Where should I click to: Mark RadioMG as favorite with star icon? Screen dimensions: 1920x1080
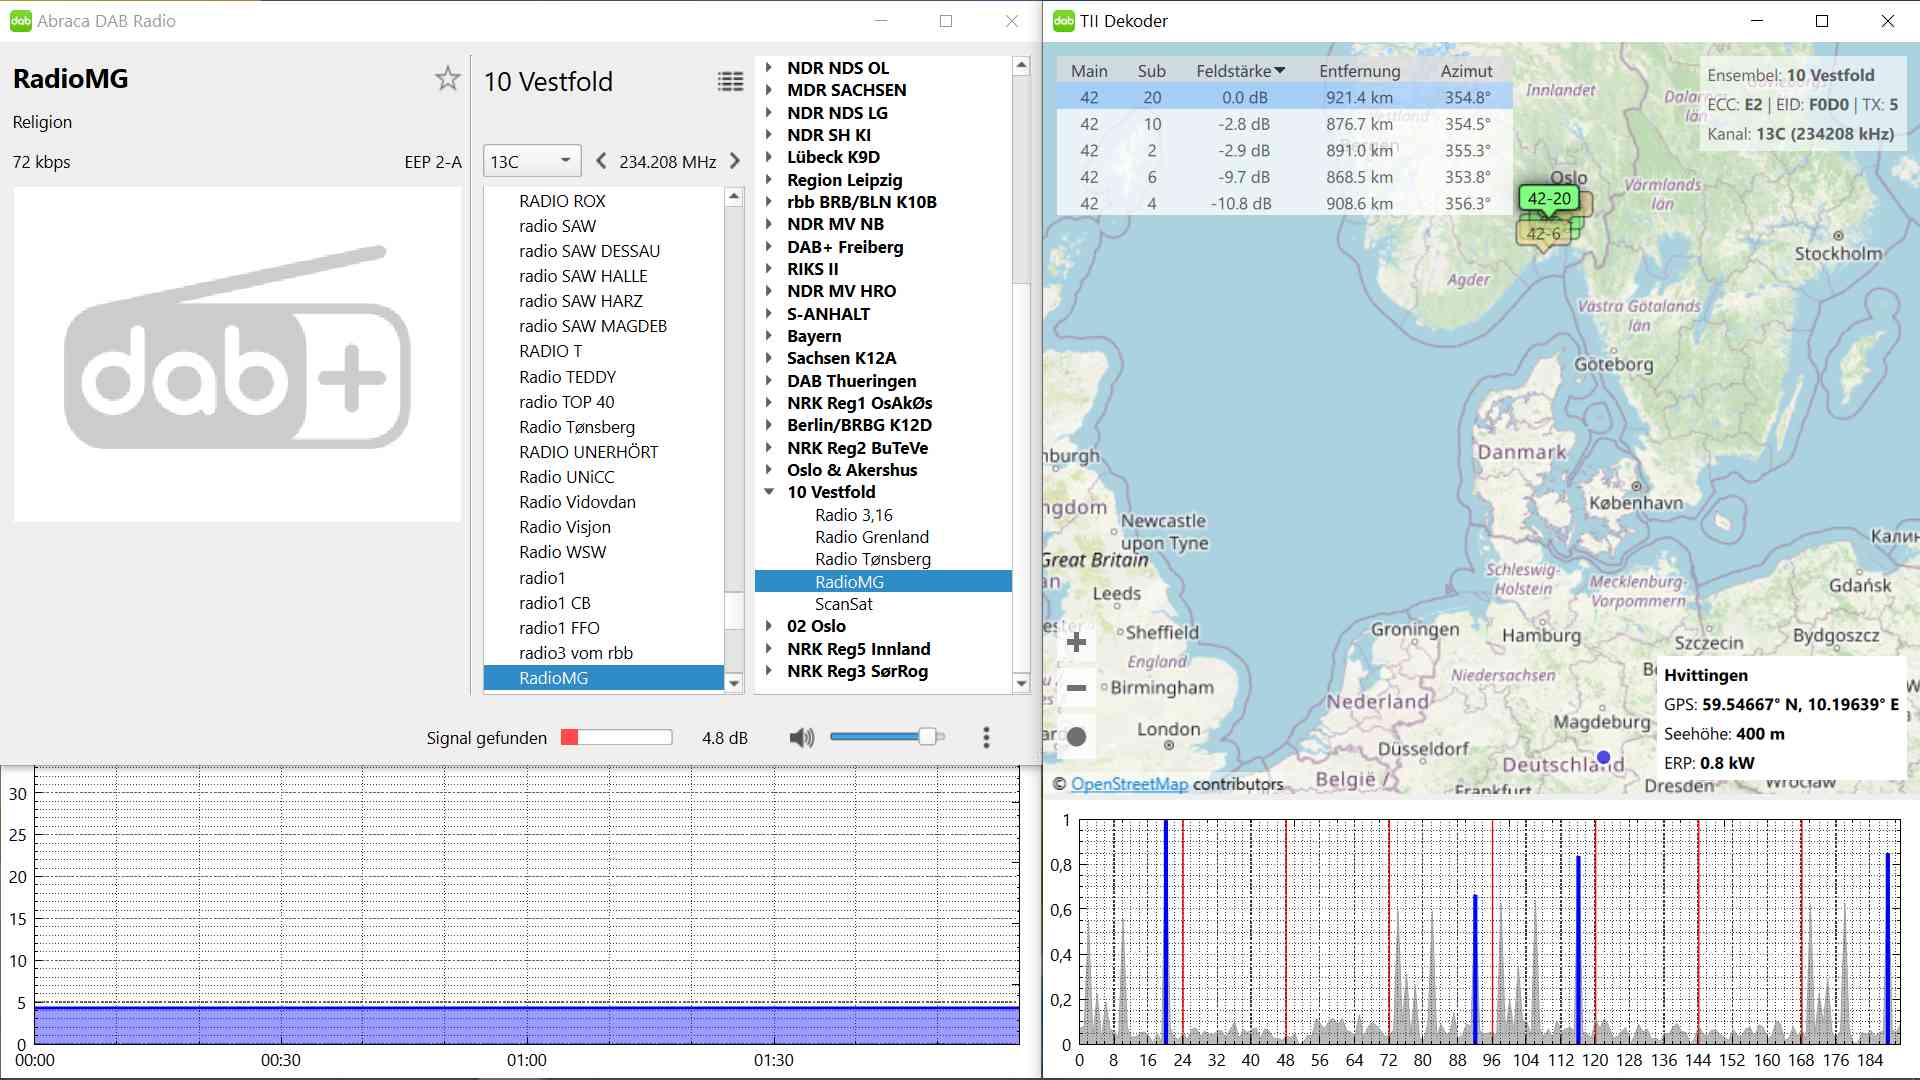point(447,79)
